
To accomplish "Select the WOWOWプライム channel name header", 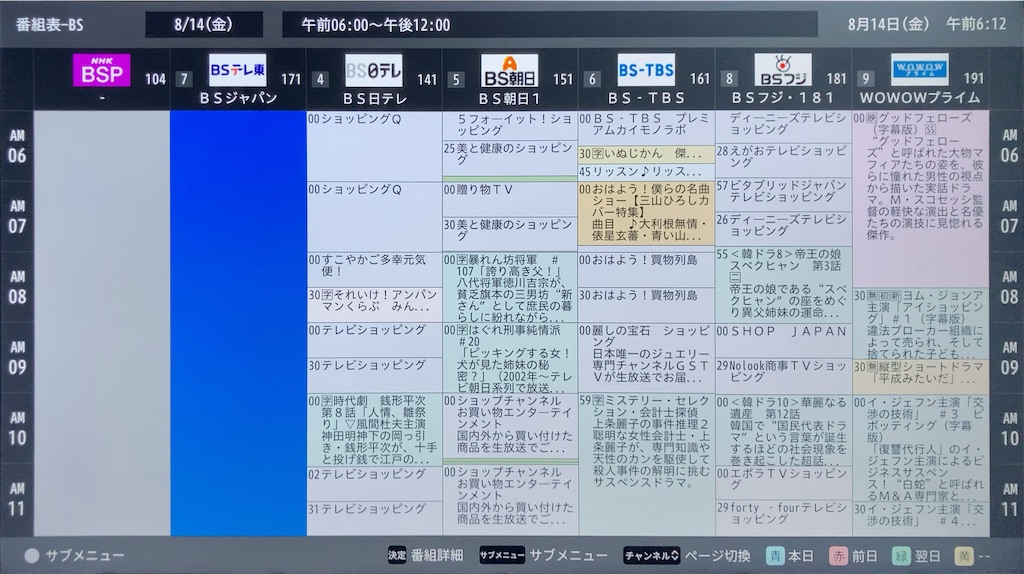I will (x=920, y=98).
